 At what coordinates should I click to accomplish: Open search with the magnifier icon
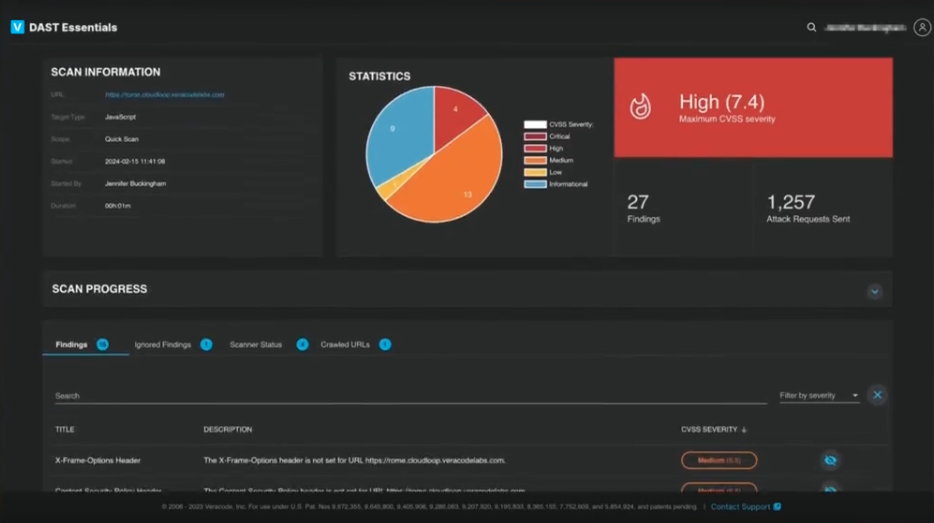pyautogui.click(x=811, y=27)
